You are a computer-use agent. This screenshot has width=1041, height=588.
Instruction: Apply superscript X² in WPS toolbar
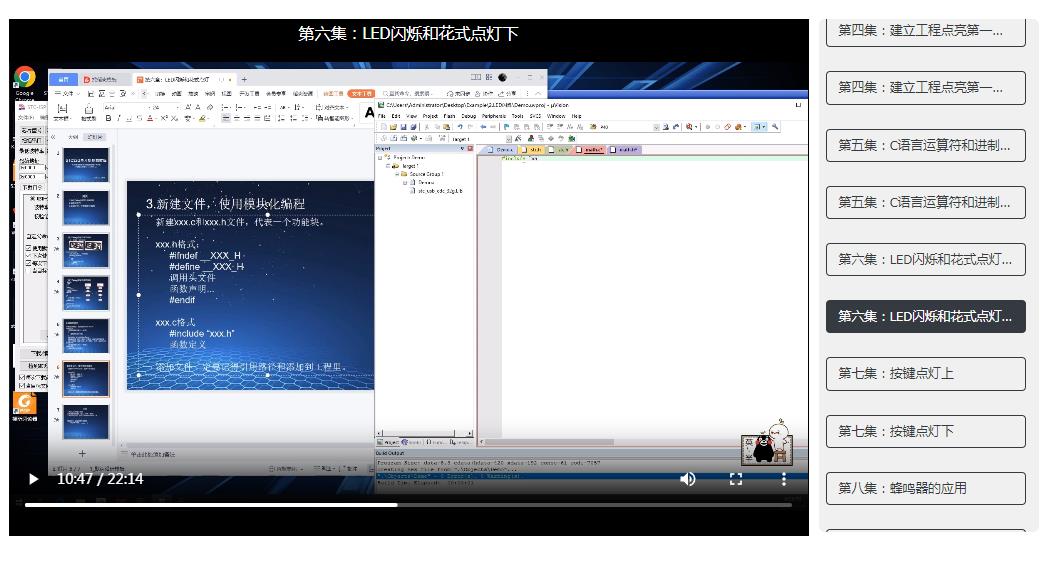(163, 118)
